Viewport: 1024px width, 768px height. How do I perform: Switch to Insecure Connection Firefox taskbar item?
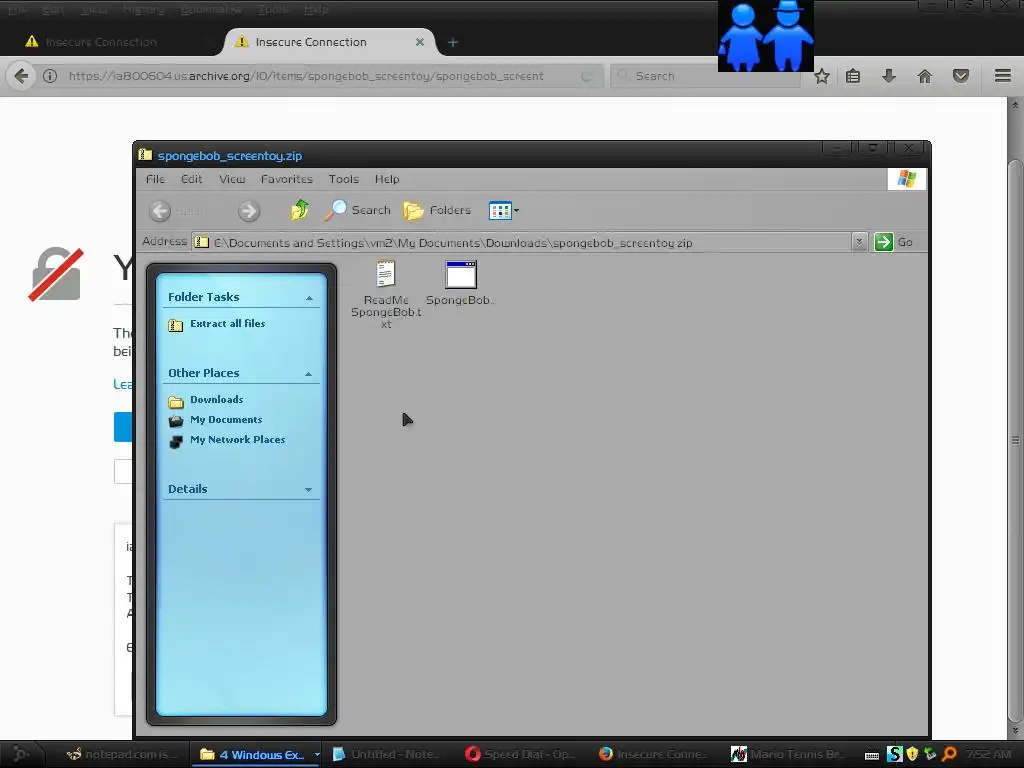tap(653, 754)
